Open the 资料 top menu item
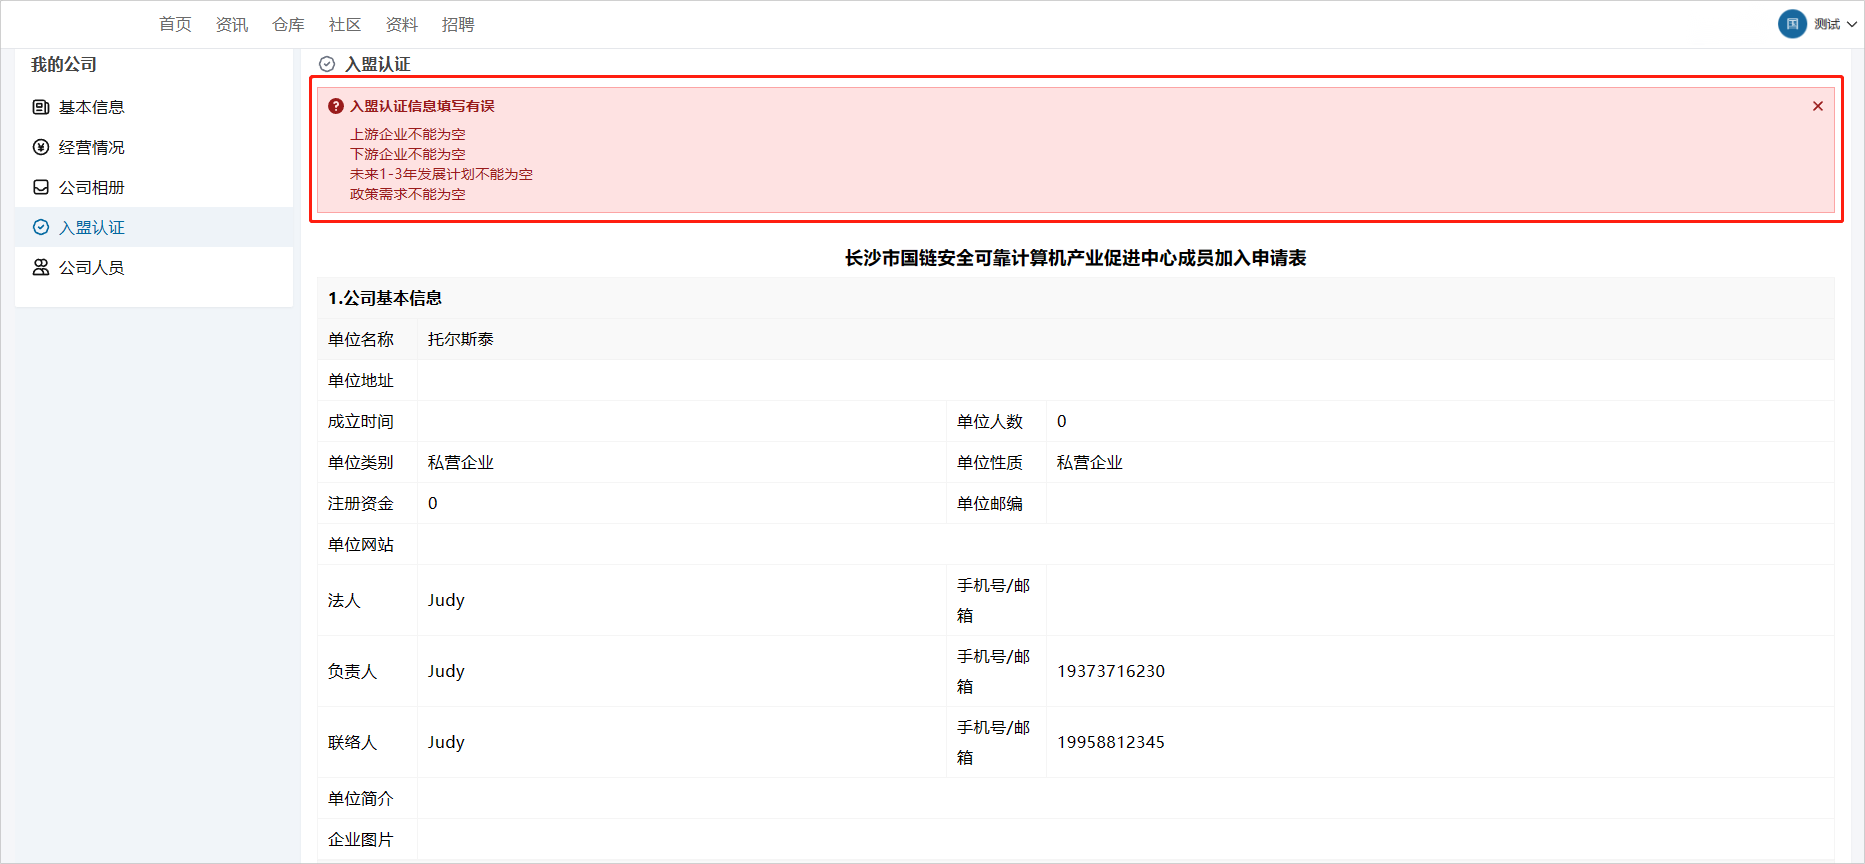This screenshot has height=864, width=1865. [401, 24]
